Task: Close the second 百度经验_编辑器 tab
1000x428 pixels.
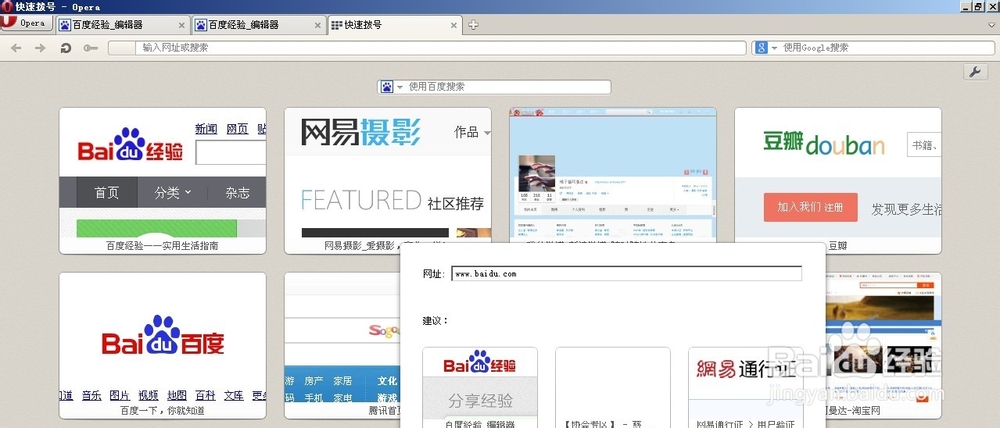Action: point(318,26)
